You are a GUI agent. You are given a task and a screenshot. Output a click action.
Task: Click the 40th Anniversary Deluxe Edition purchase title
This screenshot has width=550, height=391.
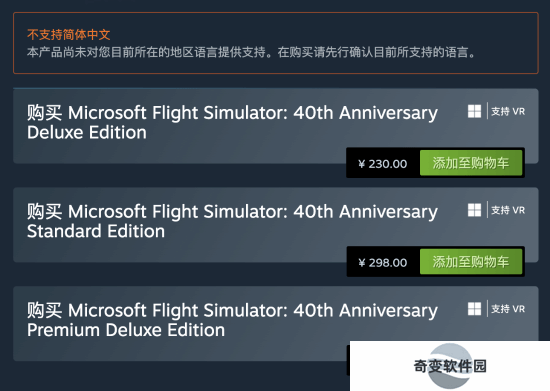[232, 122]
